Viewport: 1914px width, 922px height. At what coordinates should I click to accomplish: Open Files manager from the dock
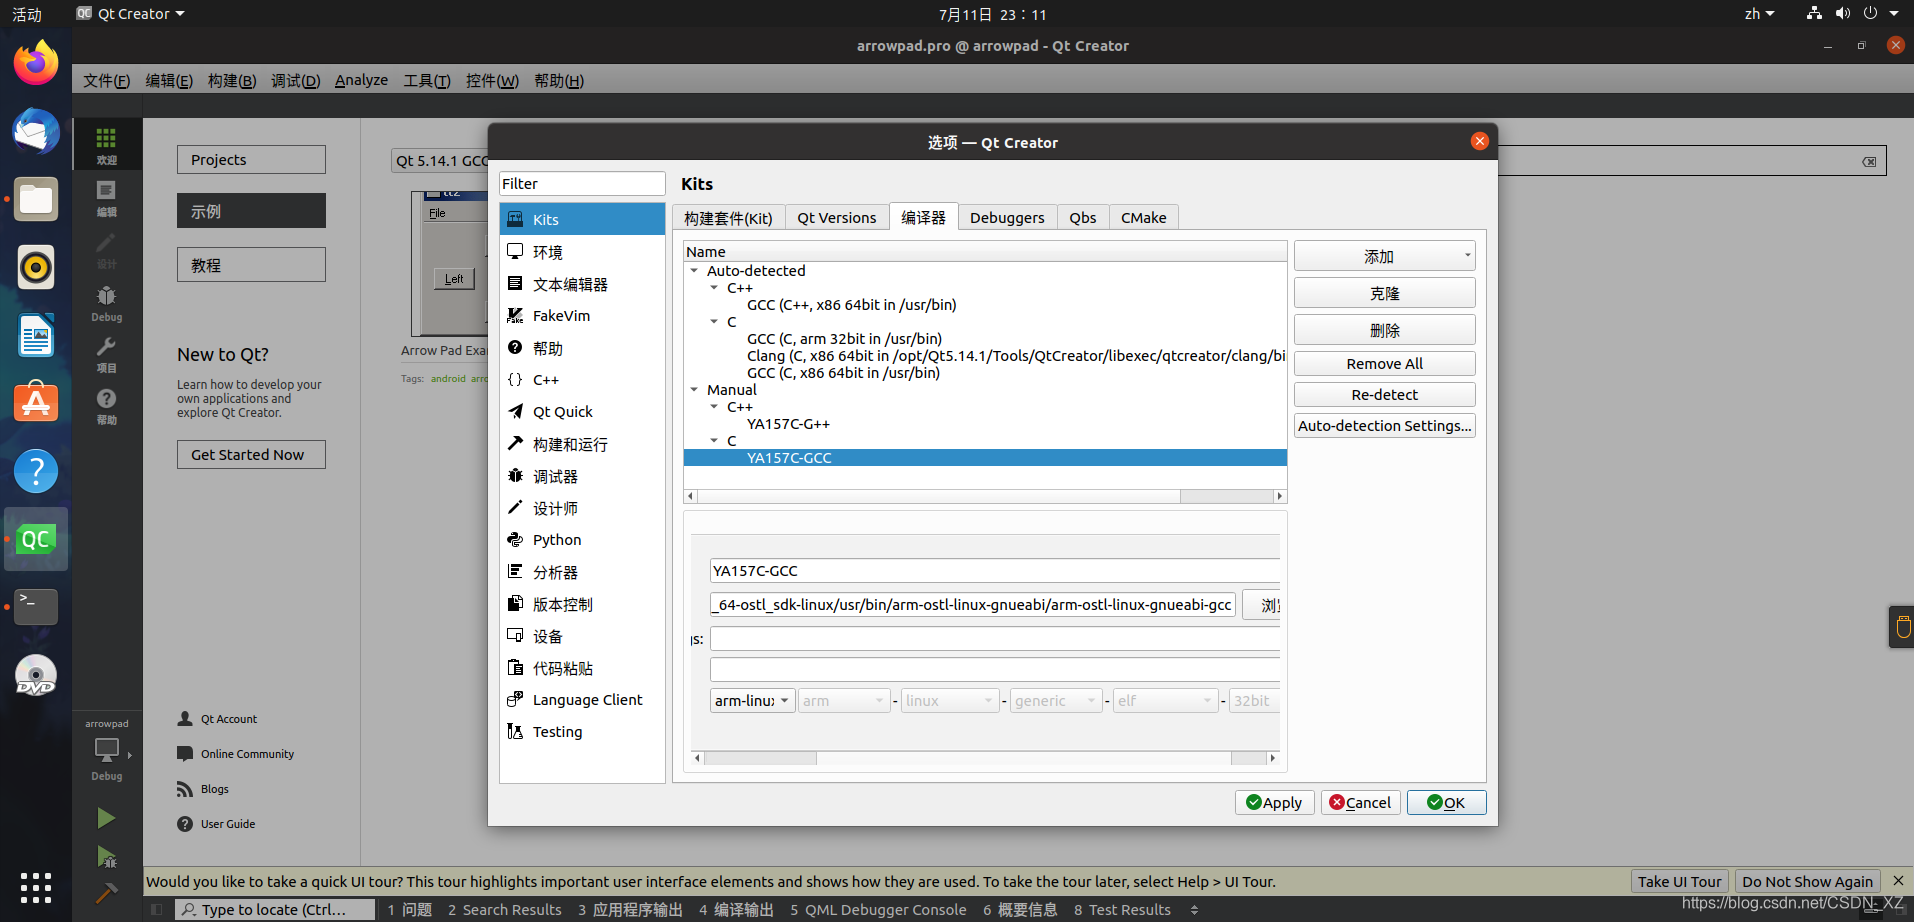tap(36, 200)
